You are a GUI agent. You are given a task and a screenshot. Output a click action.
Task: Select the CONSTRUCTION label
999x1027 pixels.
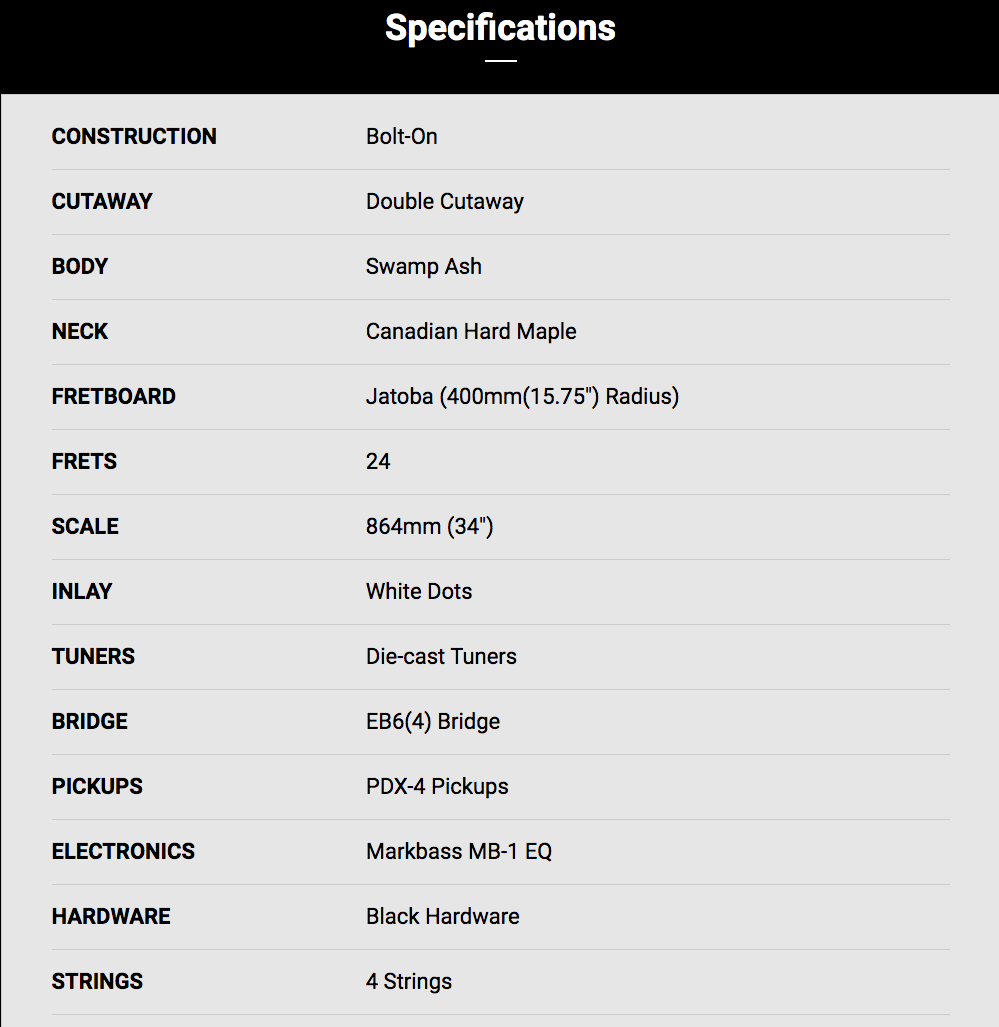point(134,136)
